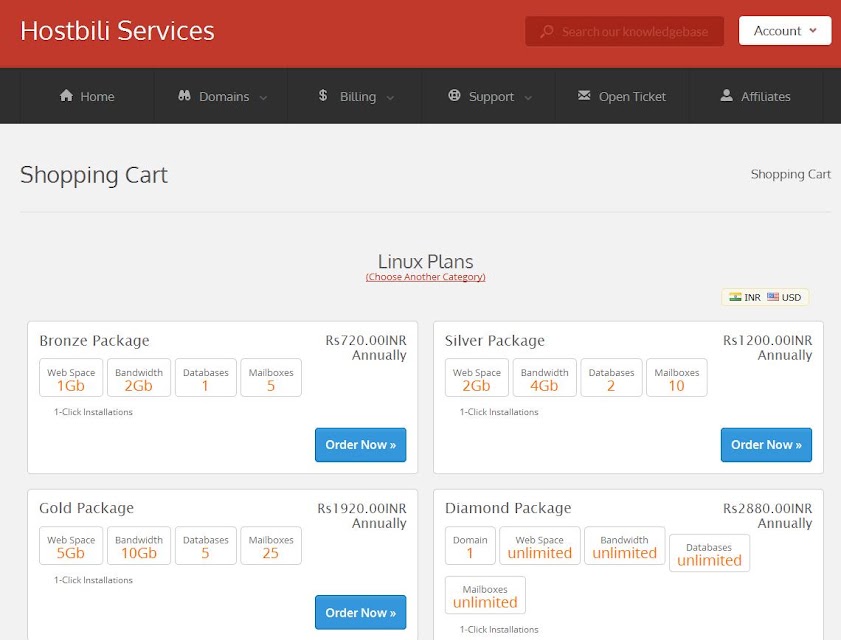Expand the Billing menu chevron

tap(390, 98)
